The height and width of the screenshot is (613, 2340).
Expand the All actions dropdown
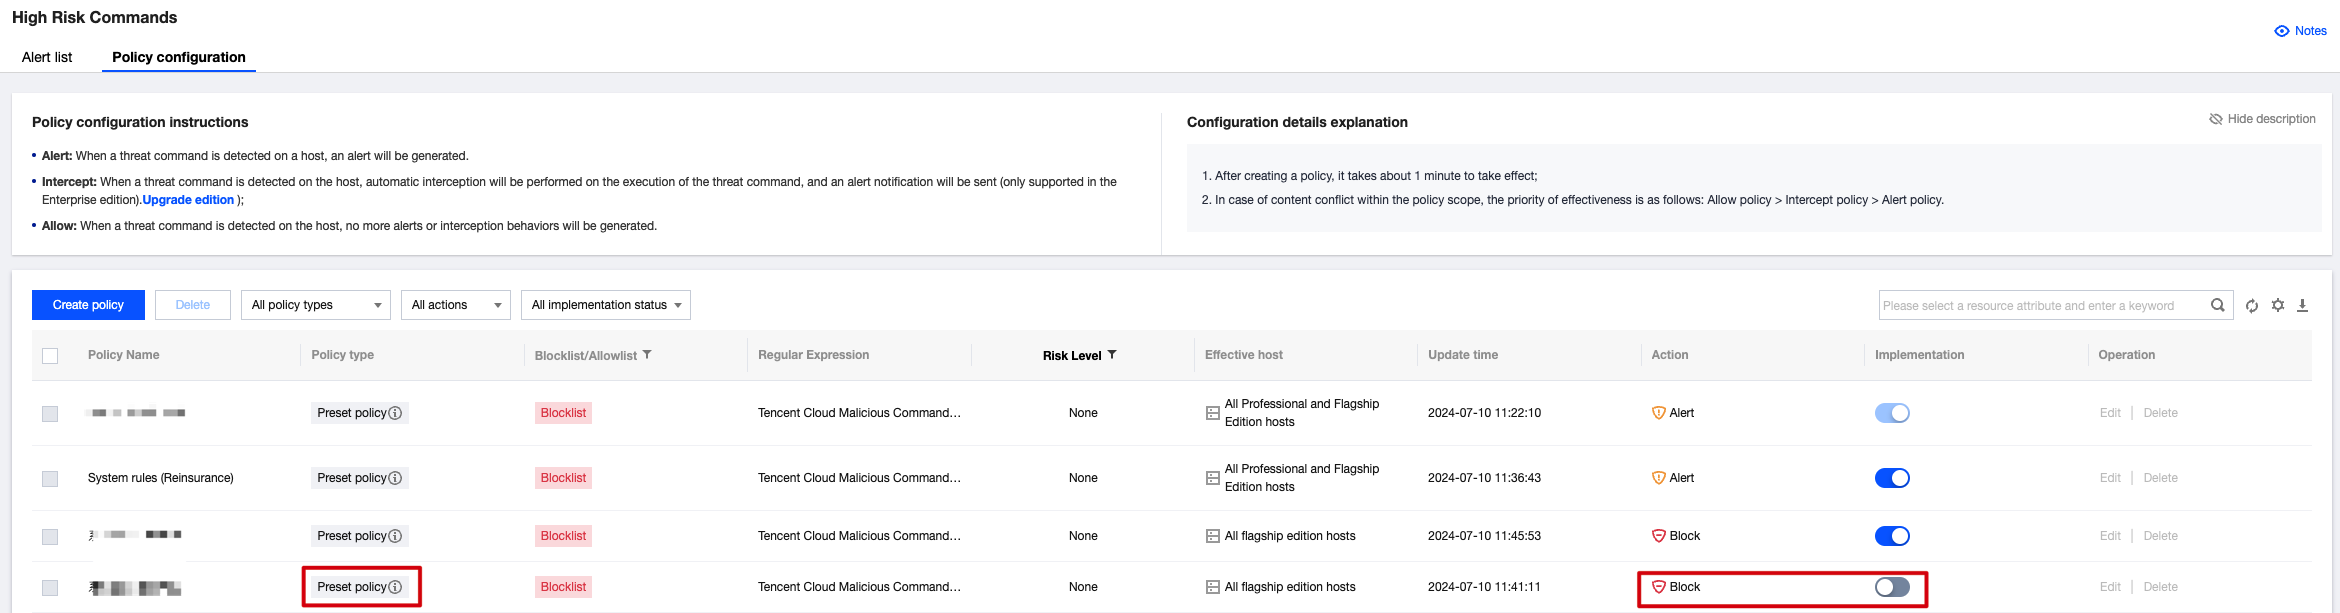click(455, 305)
